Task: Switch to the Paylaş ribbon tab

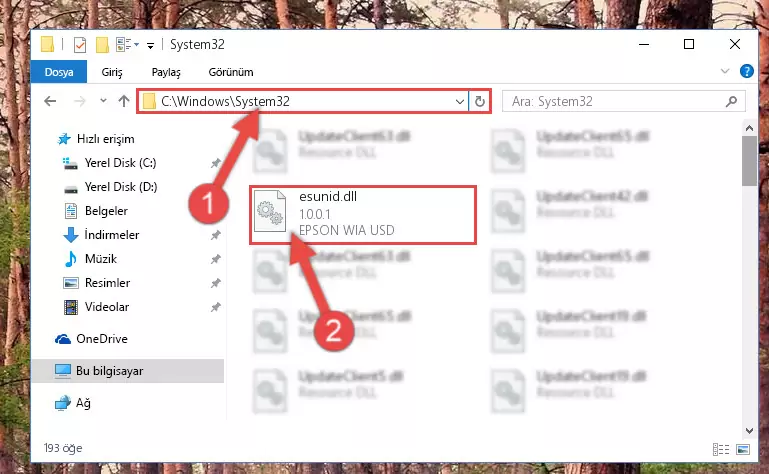Action: pos(166,72)
